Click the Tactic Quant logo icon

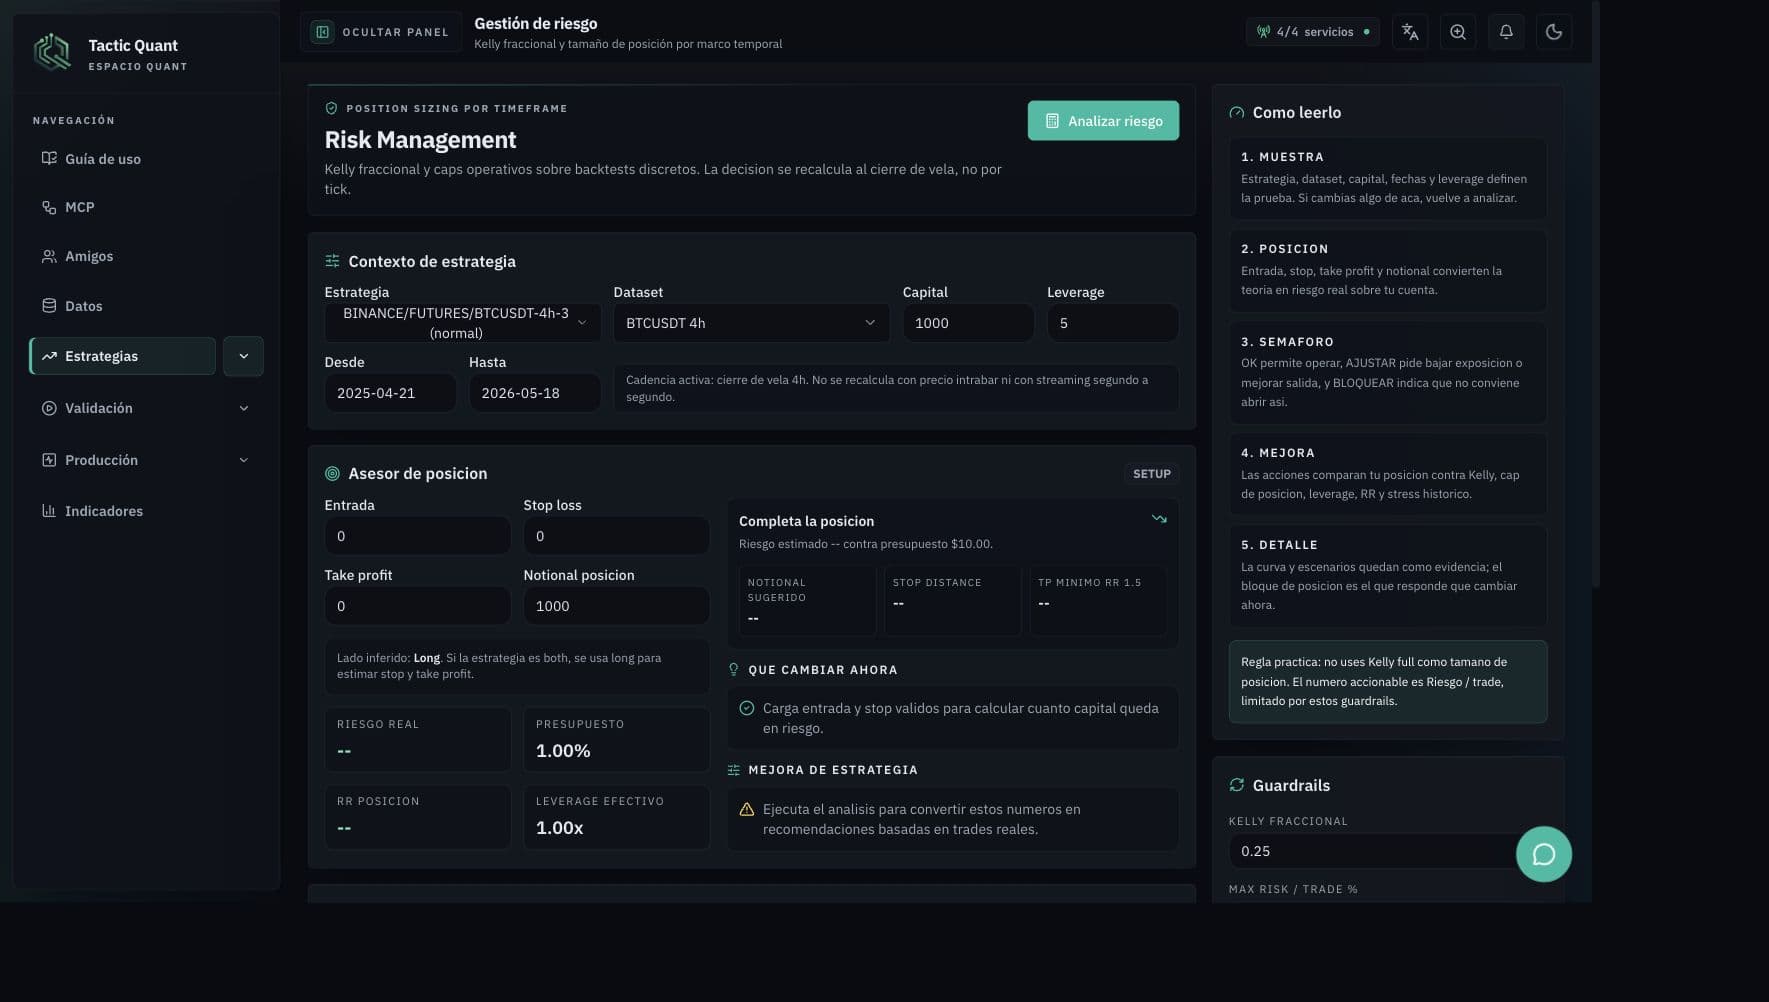52,52
